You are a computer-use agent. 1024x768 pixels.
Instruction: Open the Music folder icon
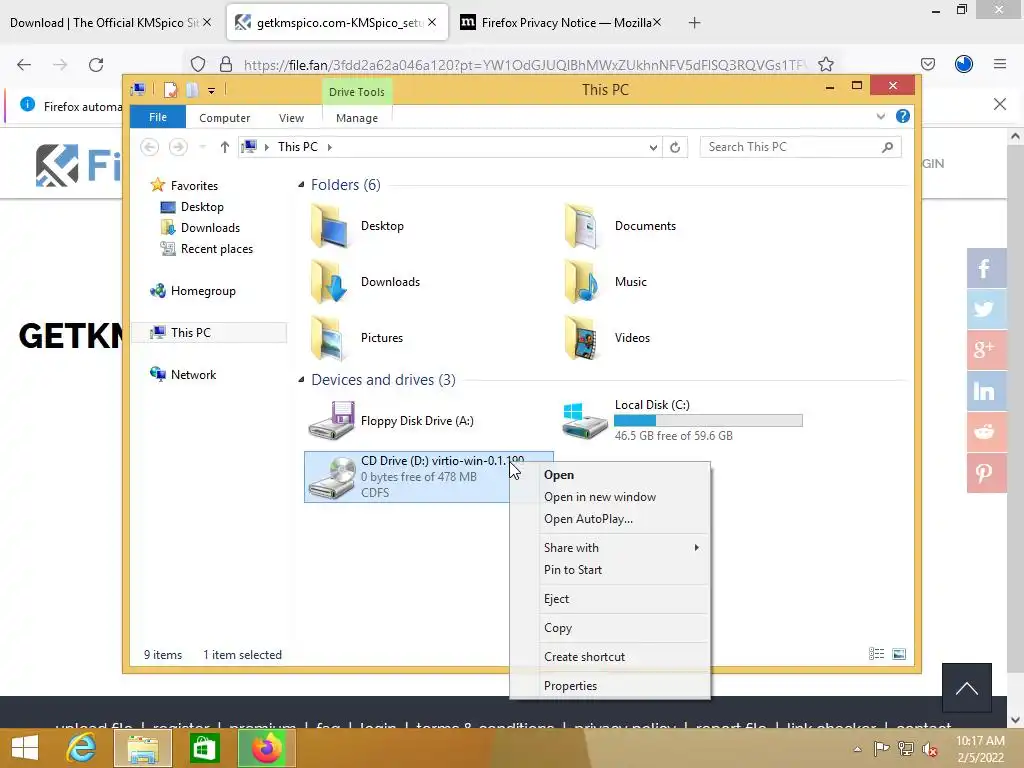pos(583,282)
